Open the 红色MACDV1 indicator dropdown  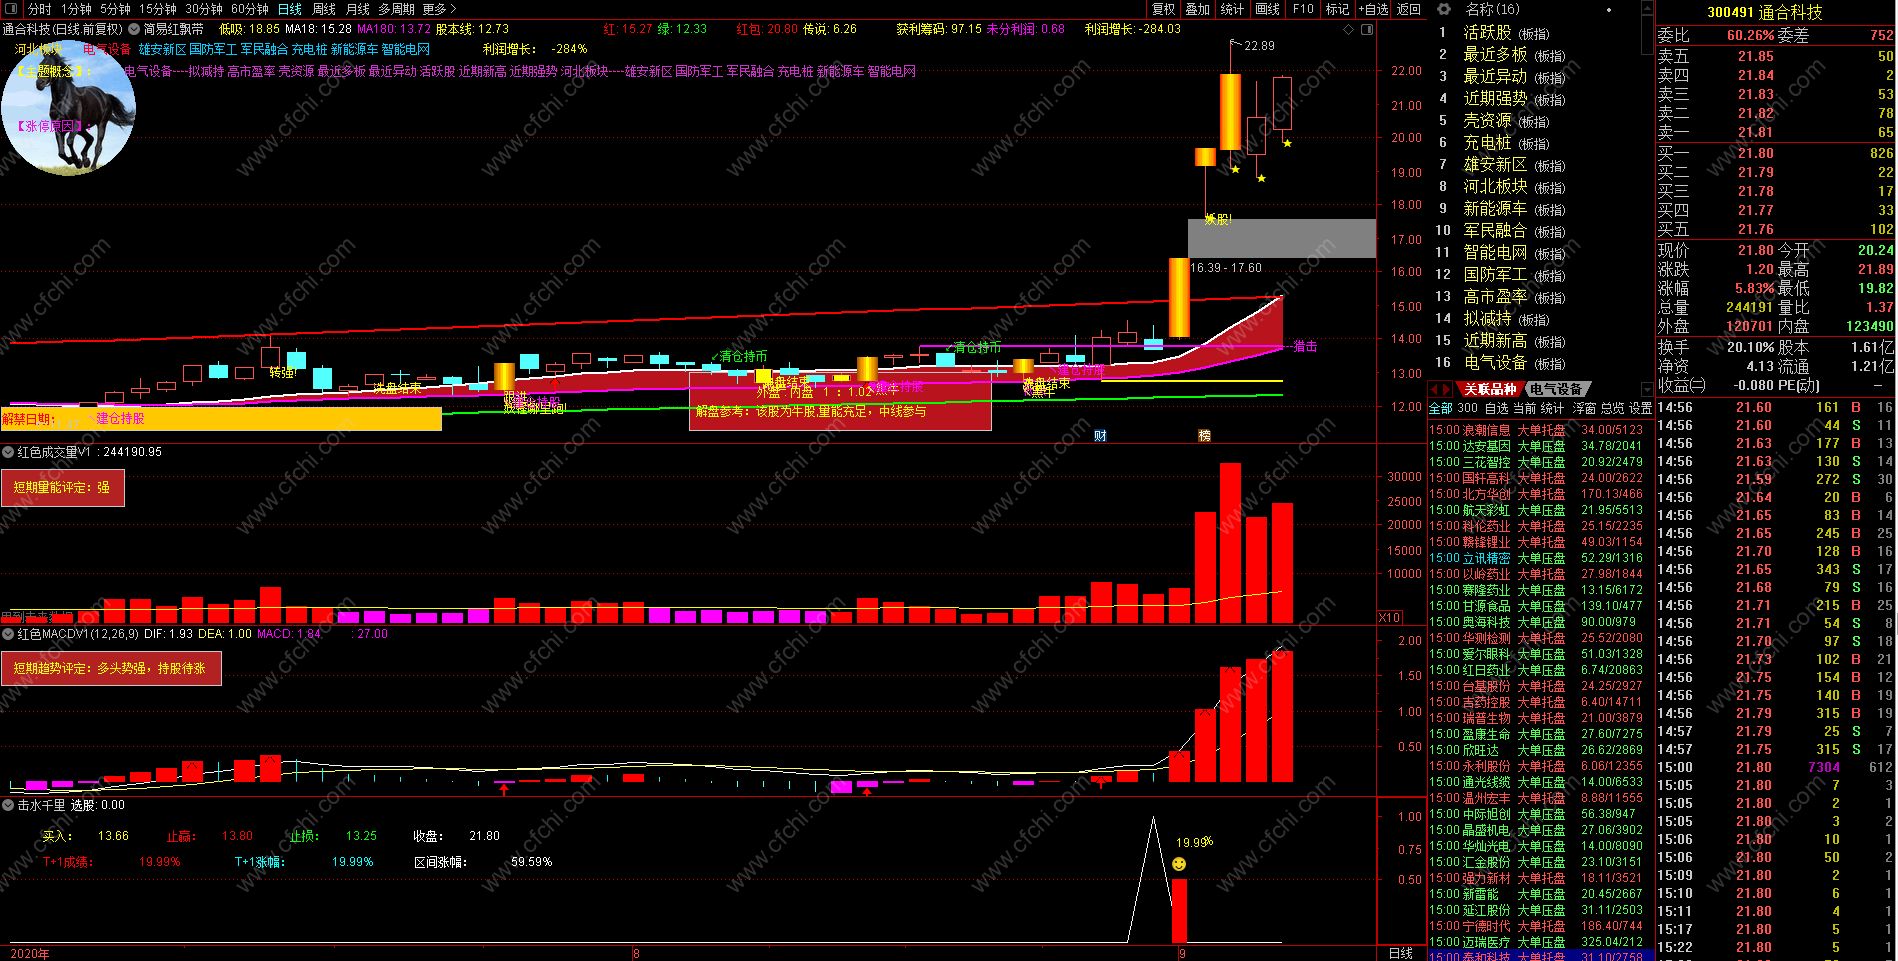(8, 634)
